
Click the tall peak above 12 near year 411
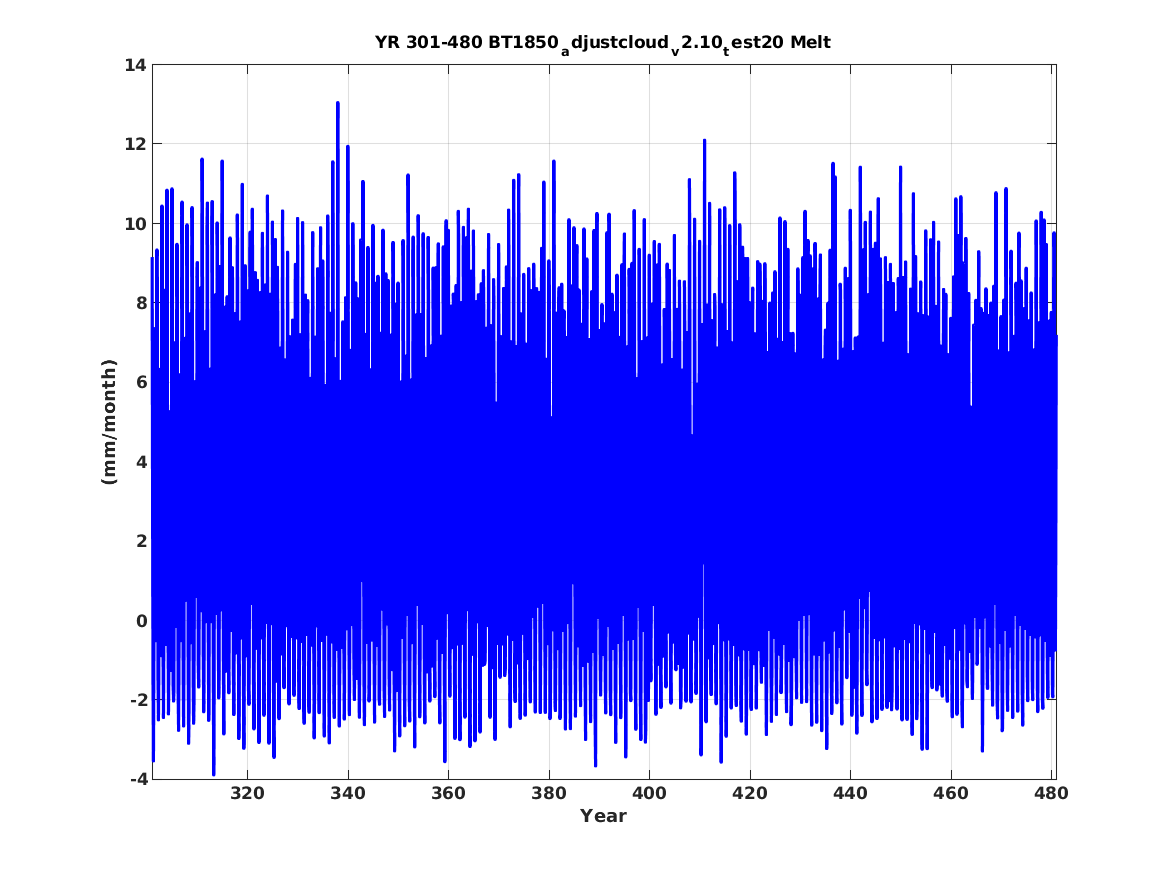tap(704, 141)
